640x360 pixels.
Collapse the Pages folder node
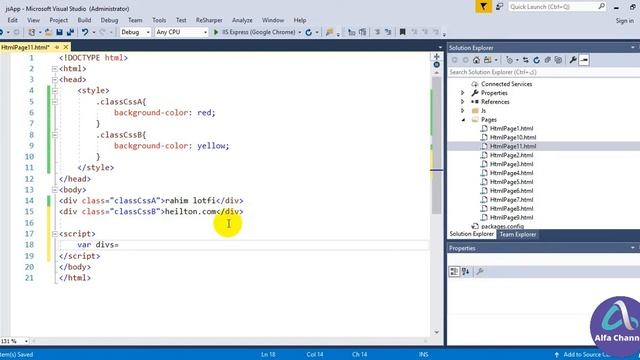pyautogui.click(x=463, y=120)
